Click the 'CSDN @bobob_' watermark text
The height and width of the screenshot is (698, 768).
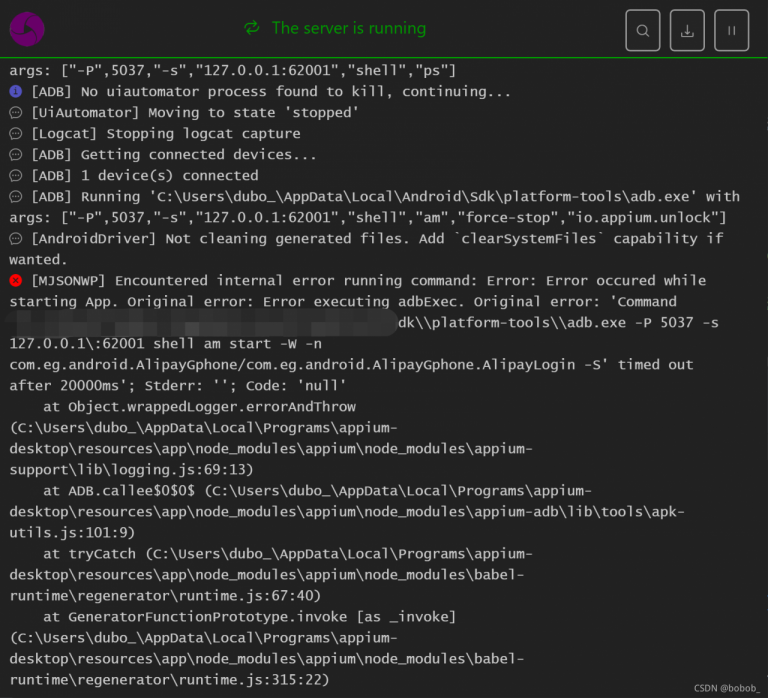(726, 688)
